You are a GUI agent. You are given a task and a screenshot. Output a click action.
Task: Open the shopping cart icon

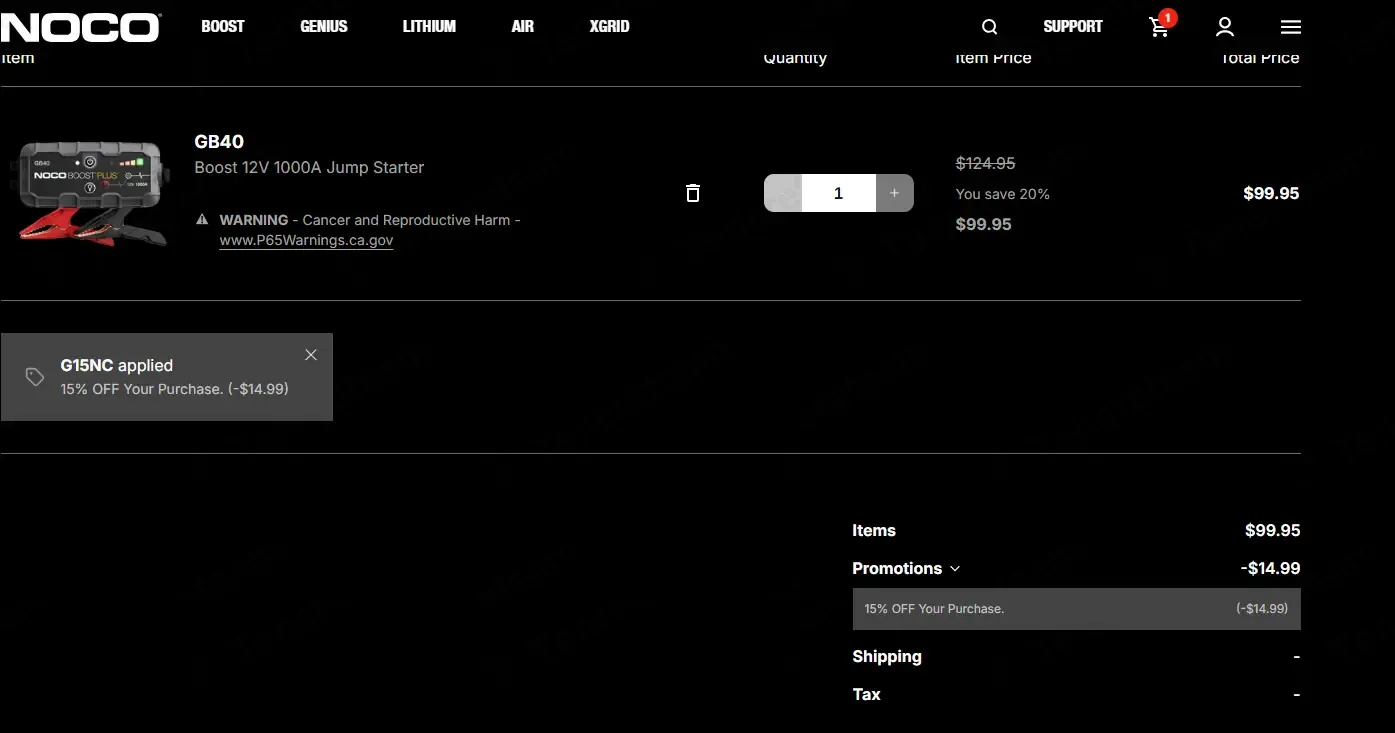pyautogui.click(x=1159, y=27)
